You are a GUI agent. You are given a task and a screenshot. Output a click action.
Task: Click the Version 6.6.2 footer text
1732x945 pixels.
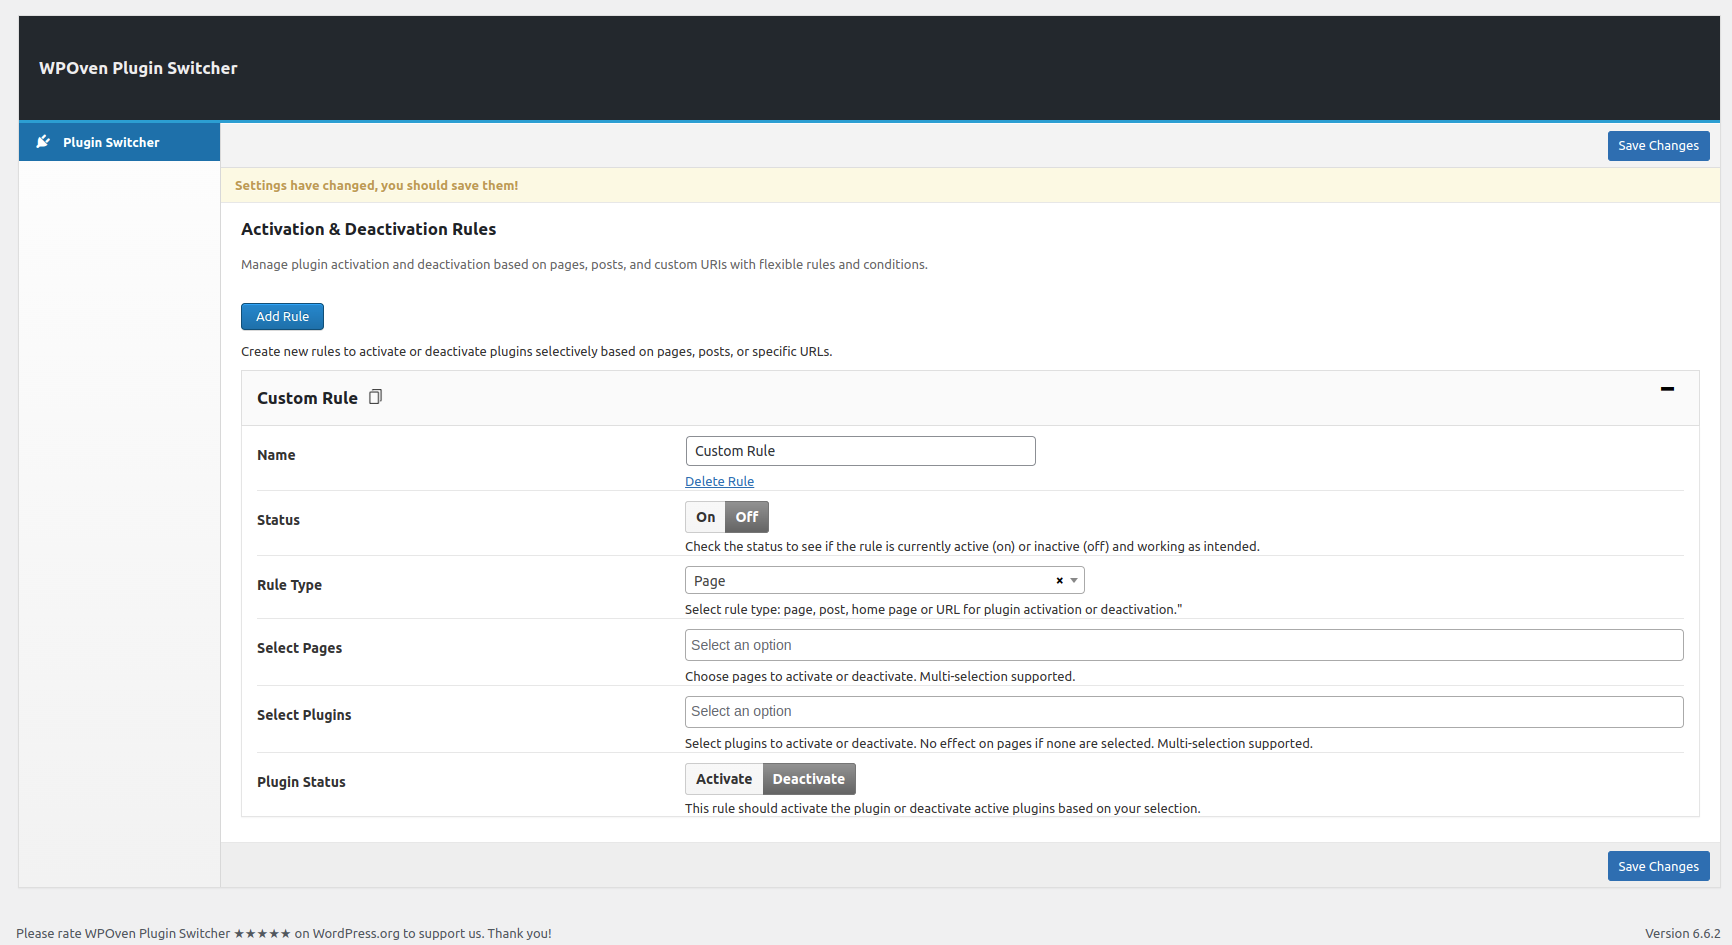tap(1682, 934)
